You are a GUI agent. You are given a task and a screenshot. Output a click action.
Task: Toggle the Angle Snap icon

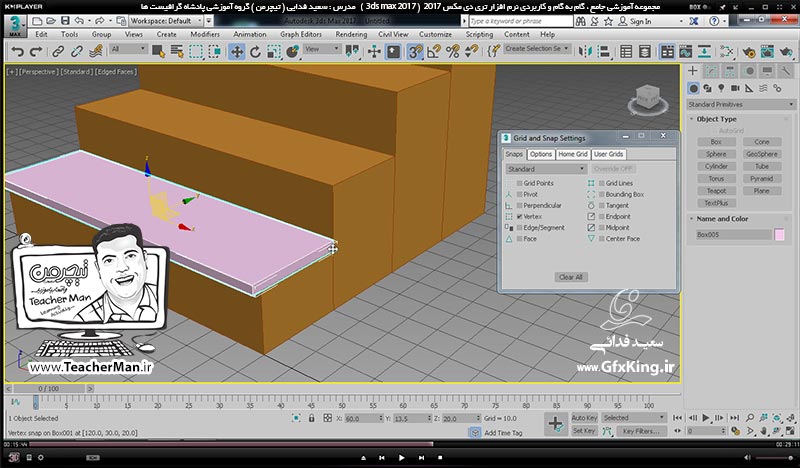[x=434, y=52]
